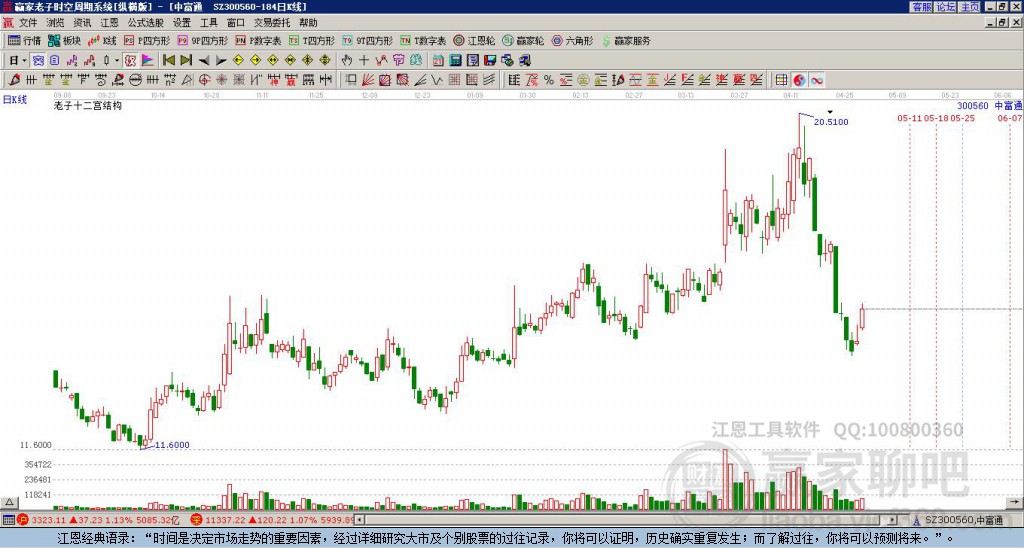Click the 客服 customer service link
The height and width of the screenshot is (548, 1024).
921,7
